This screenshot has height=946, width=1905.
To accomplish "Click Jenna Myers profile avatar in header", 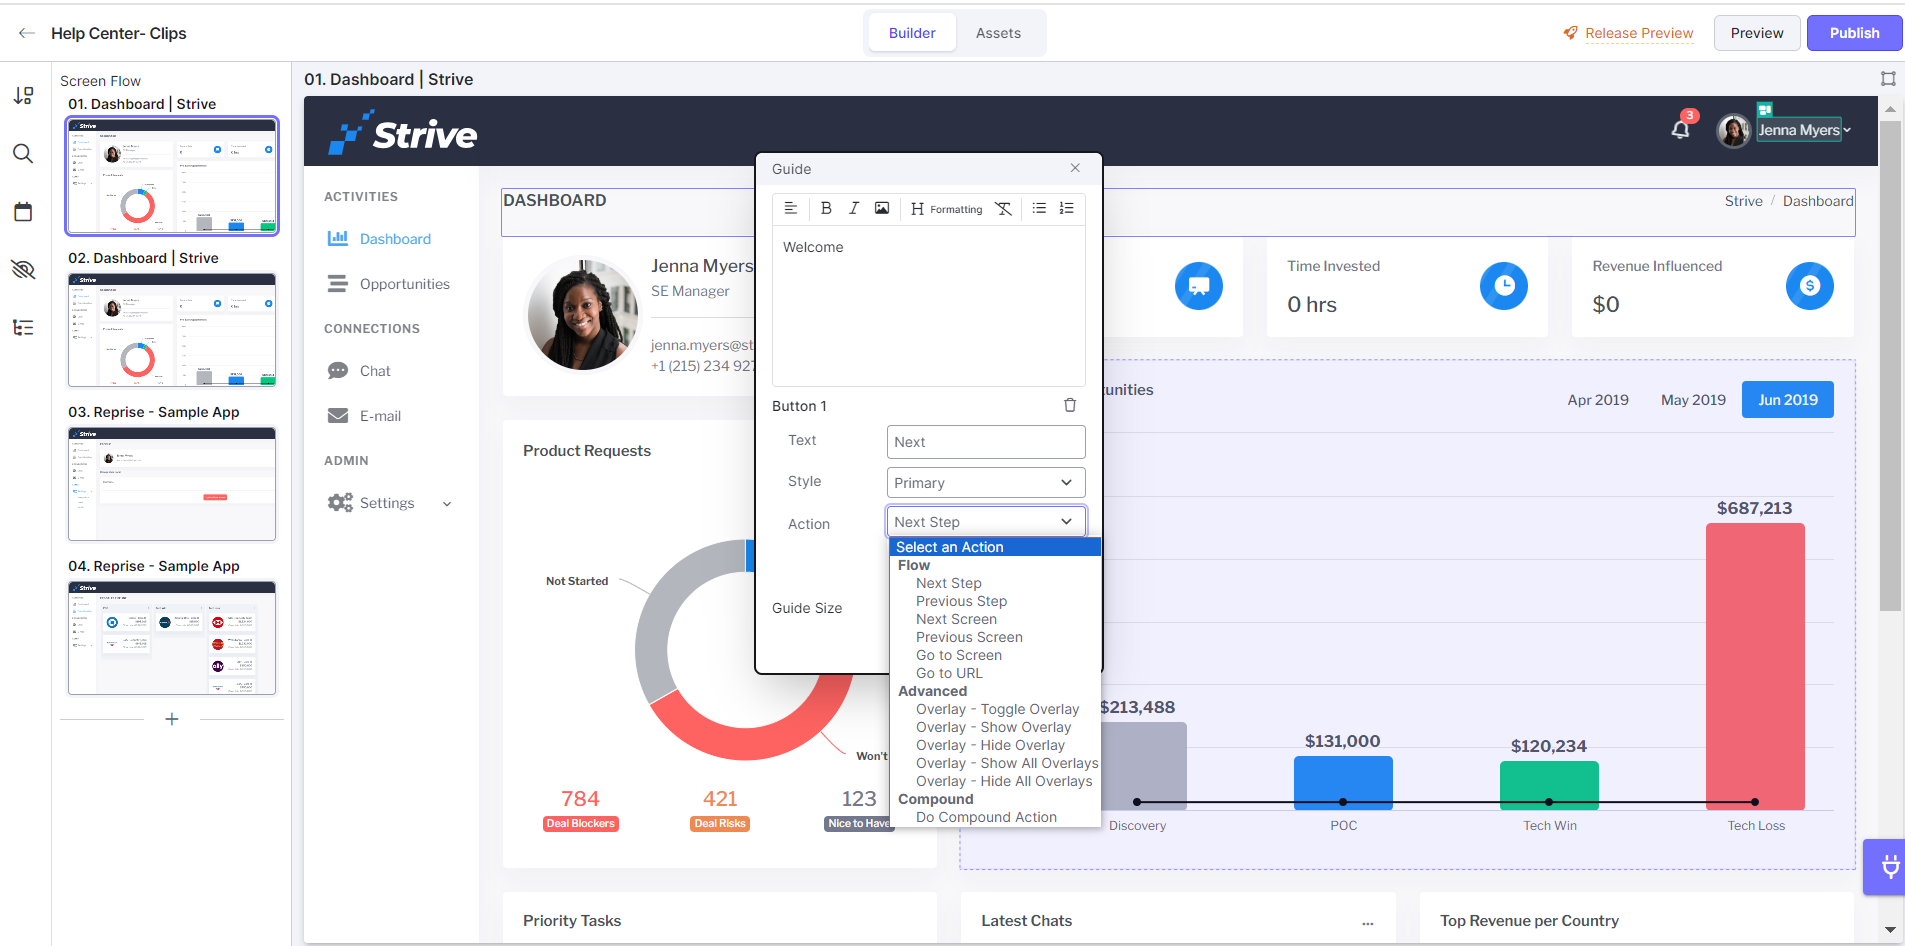I will coord(1734,130).
